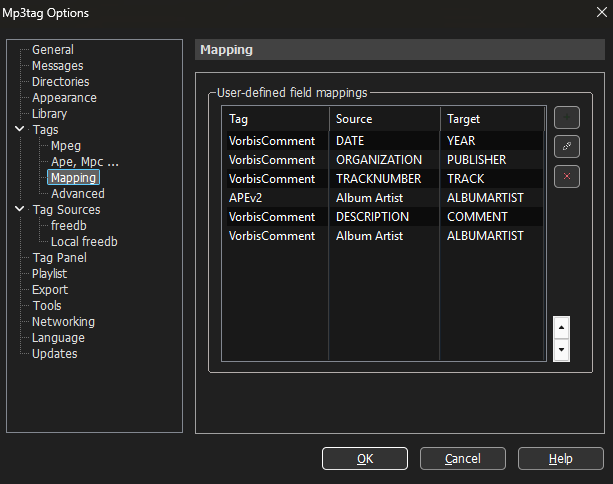Viewport: 613px width, 484px height.
Task: Collapse the Tags tree node
Action: tap(20, 129)
